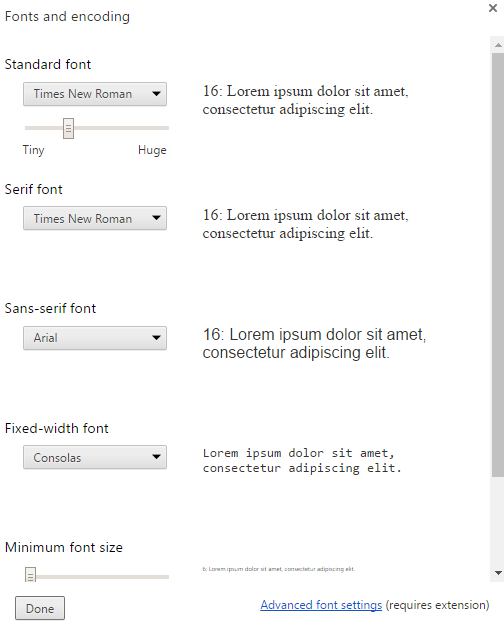Click the Minimum font size slider handle
This screenshot has height=626, width=504.
30,575
